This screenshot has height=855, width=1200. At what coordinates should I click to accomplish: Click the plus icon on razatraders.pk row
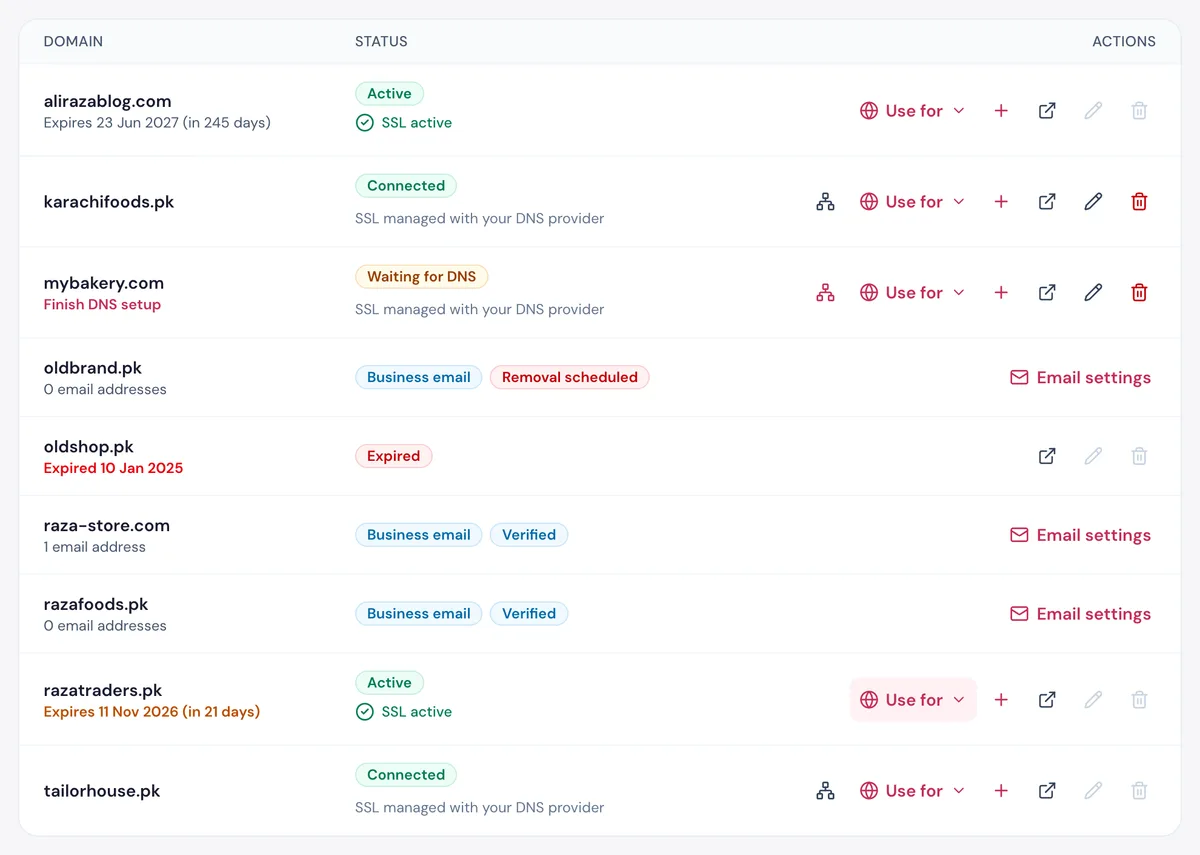coord(1001,700)
